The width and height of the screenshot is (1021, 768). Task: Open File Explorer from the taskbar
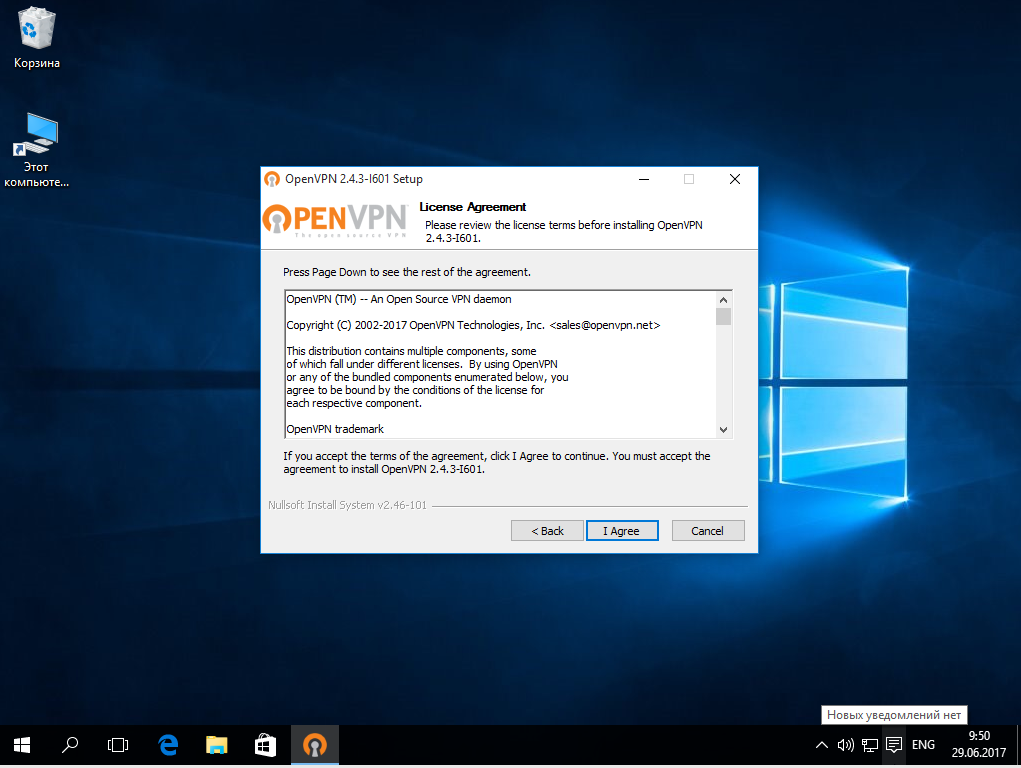(x=217, y=745)
